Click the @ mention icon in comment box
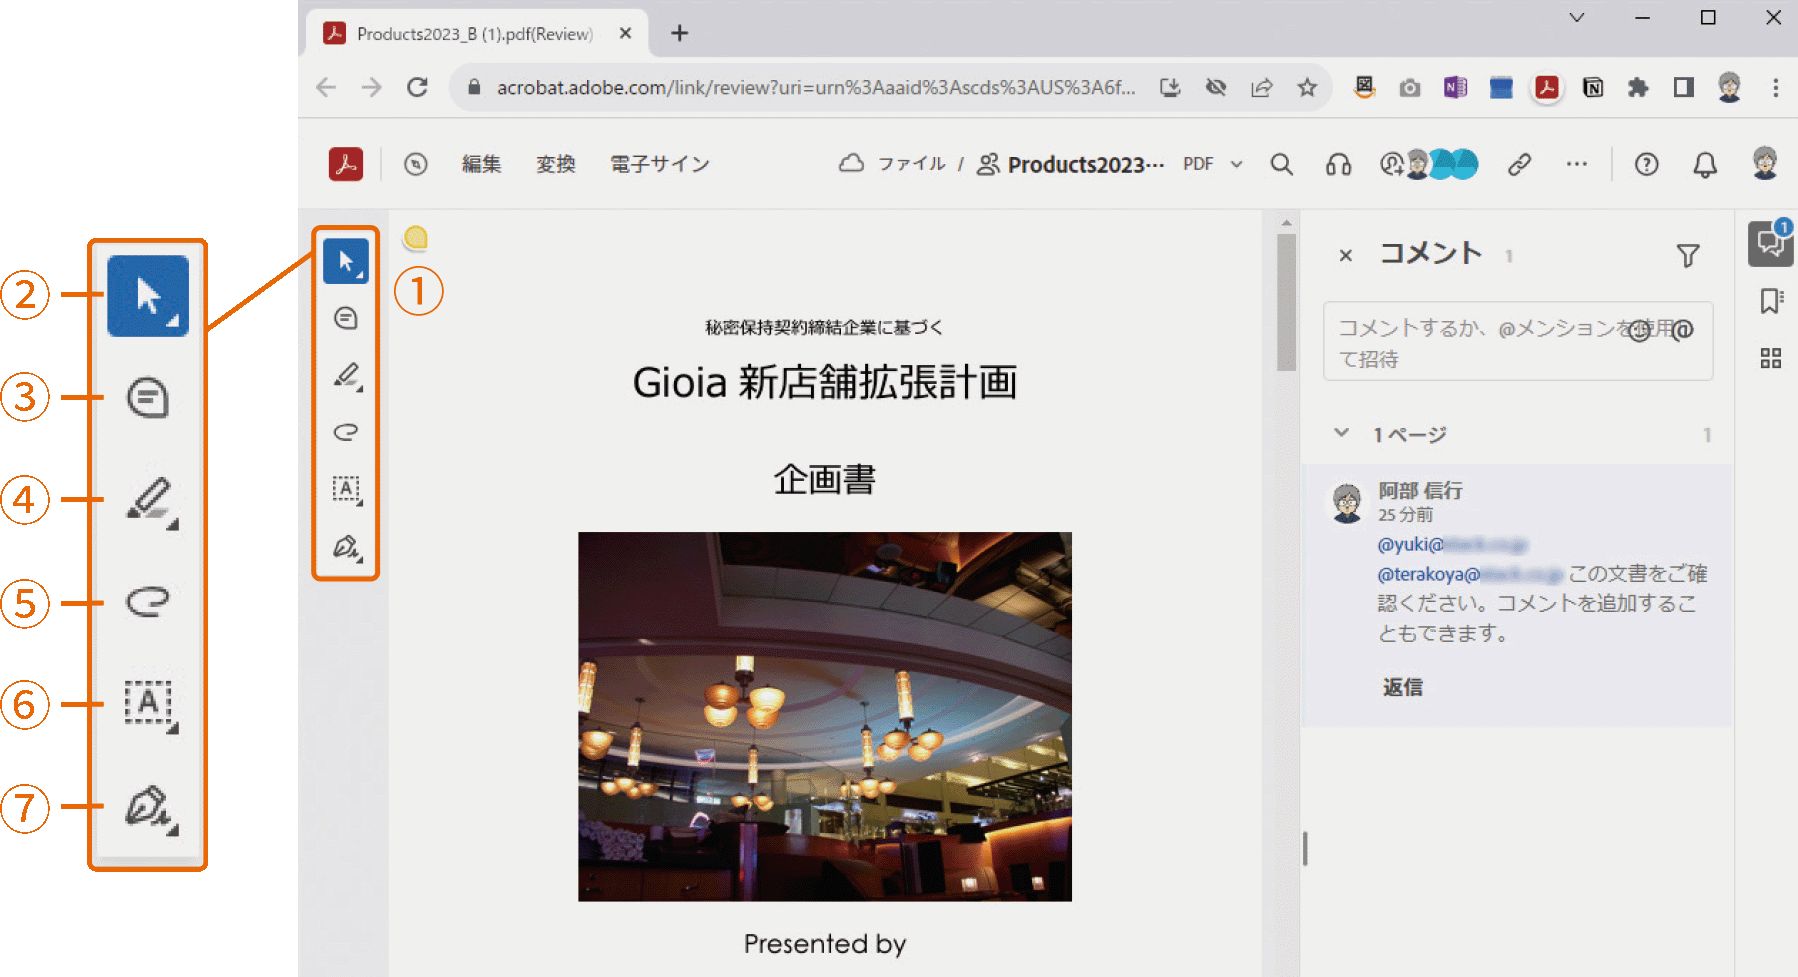 (x=1683, y=330)
